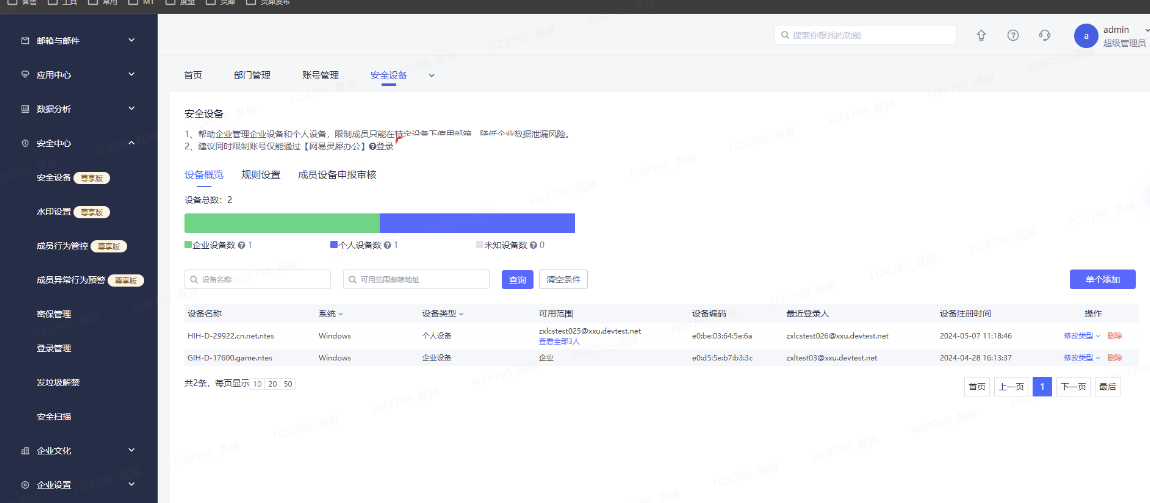Open the 账号管理 top tab

click(x=320, y=75)
